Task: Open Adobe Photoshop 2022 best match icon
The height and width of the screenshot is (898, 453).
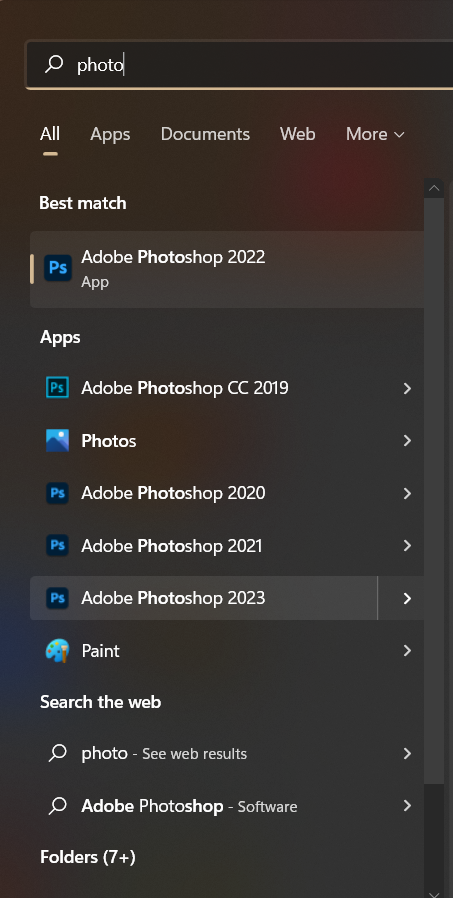Action: click(x=58, y=269)
